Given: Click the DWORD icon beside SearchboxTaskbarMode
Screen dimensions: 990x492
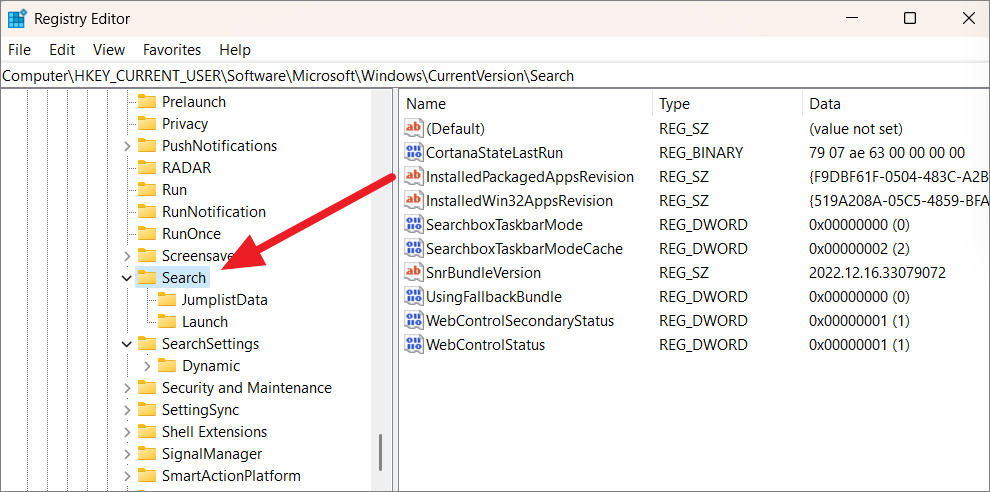Looking at the screenshot, I should [414, 225].
